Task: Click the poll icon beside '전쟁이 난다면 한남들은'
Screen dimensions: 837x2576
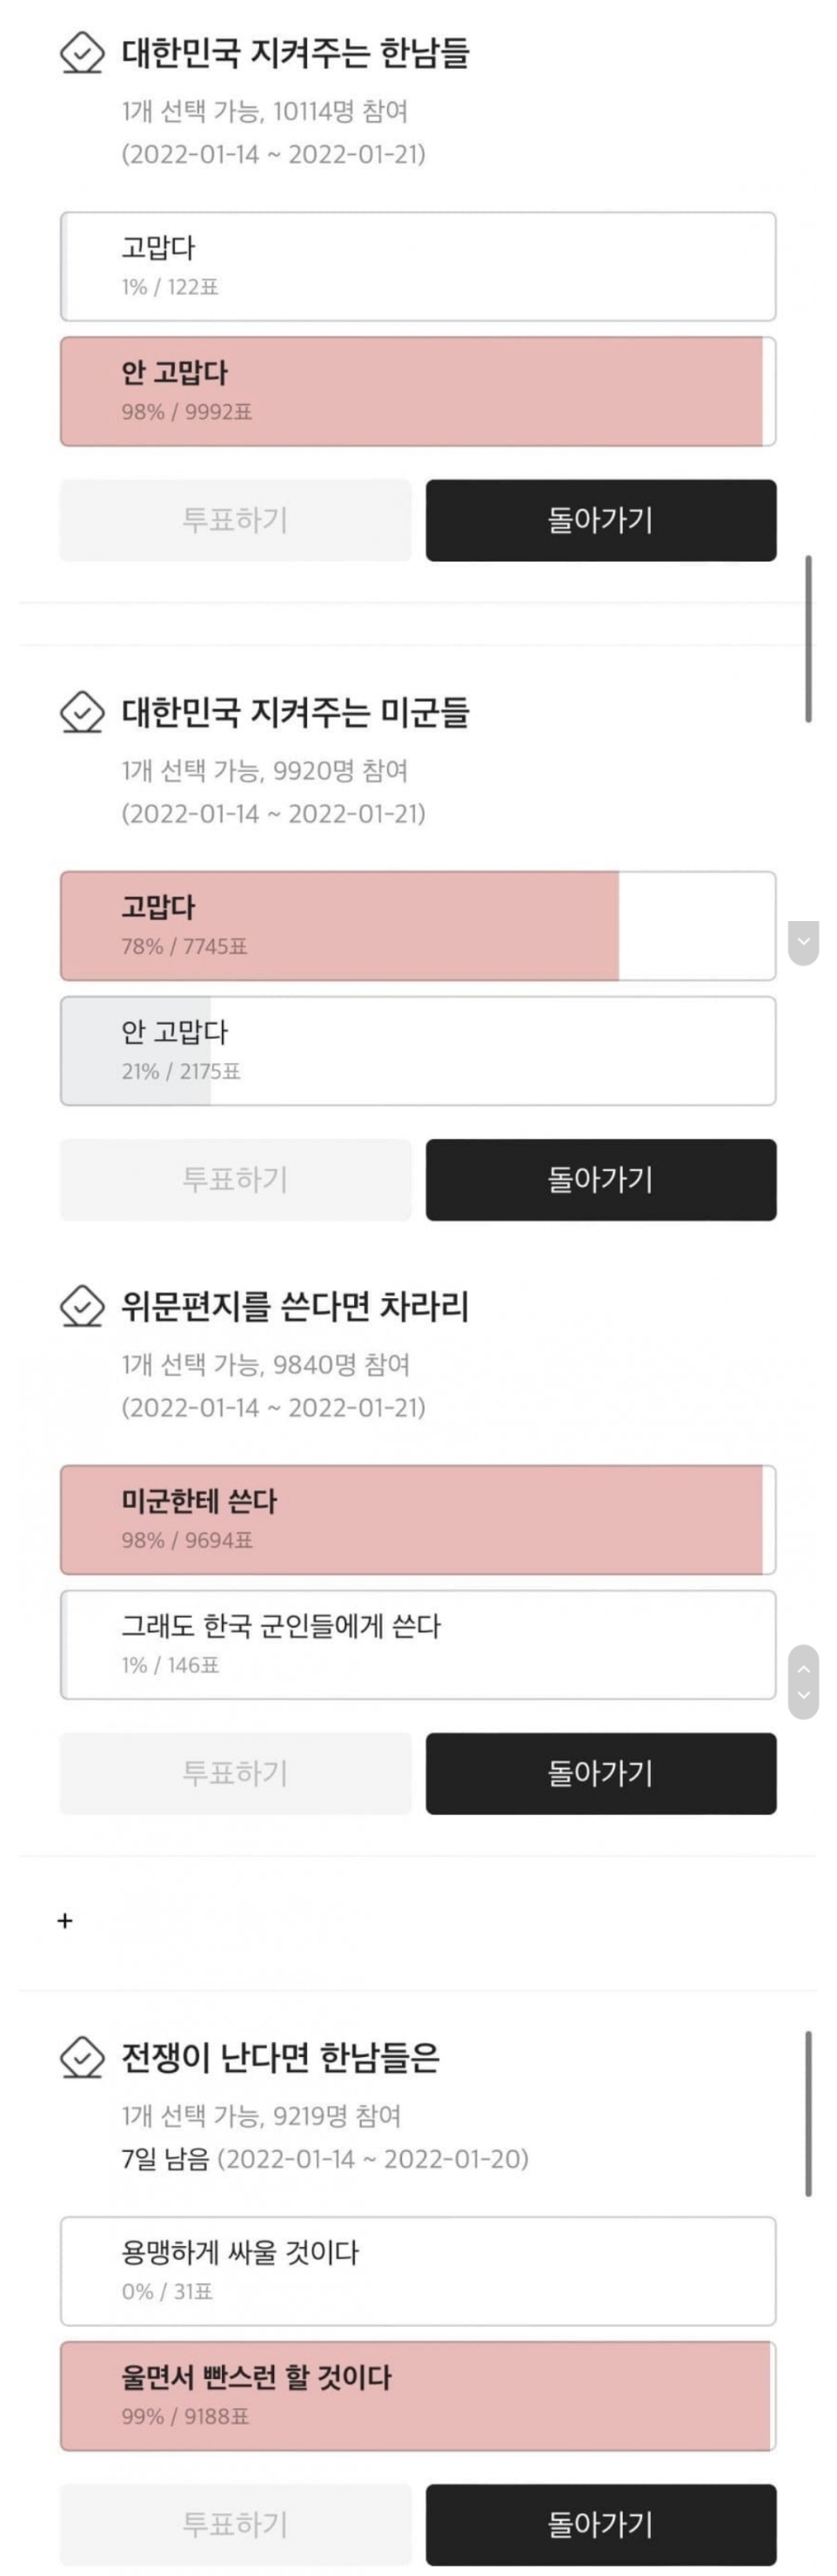Action: (x=82, y=2058)
